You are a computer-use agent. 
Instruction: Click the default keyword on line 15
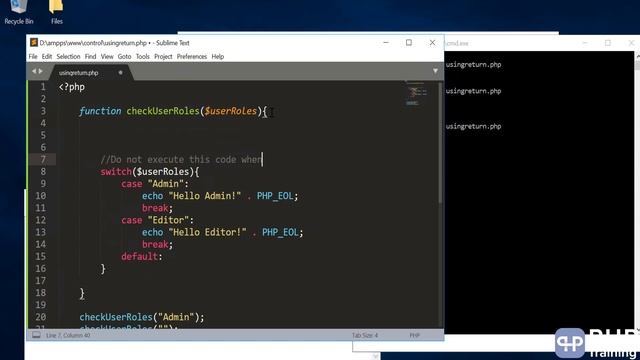(x=140, y=256)
